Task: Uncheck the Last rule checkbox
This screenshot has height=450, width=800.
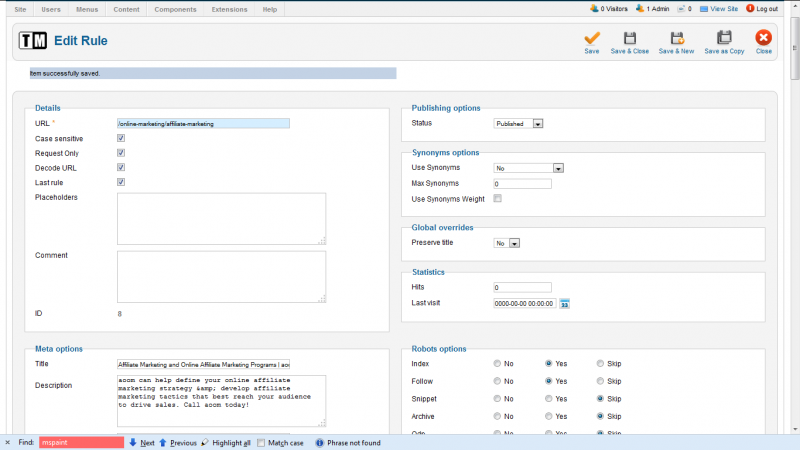Action: click(121, 182)
